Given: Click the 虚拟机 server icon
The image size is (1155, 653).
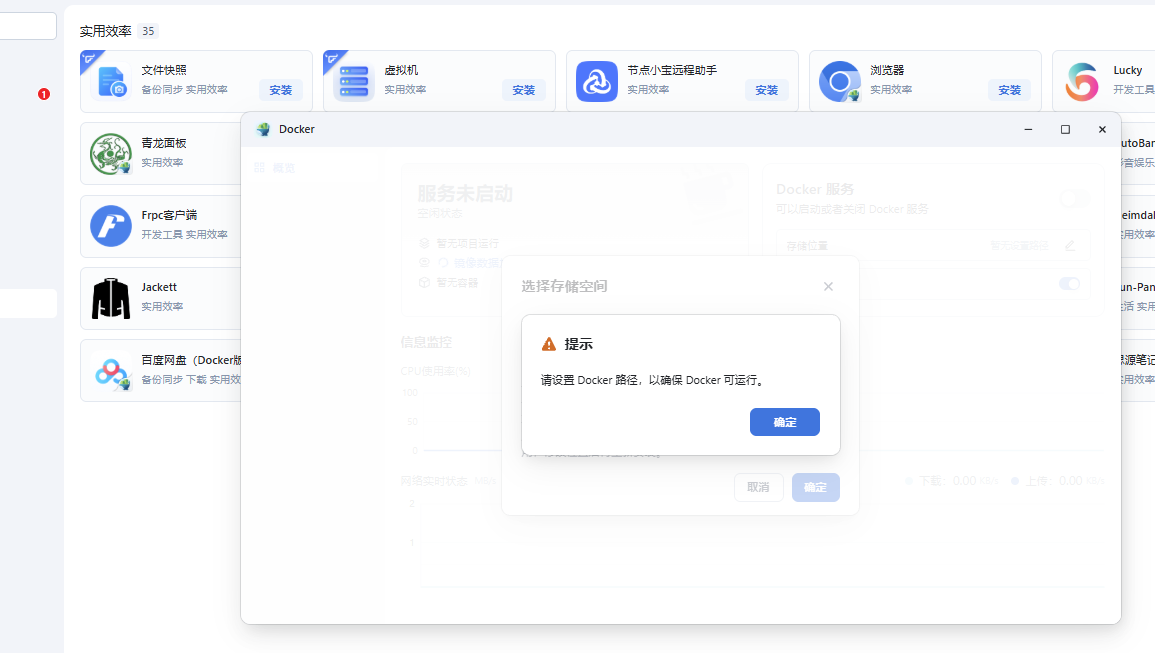Looking at the screenshot, I should point(354,82).
